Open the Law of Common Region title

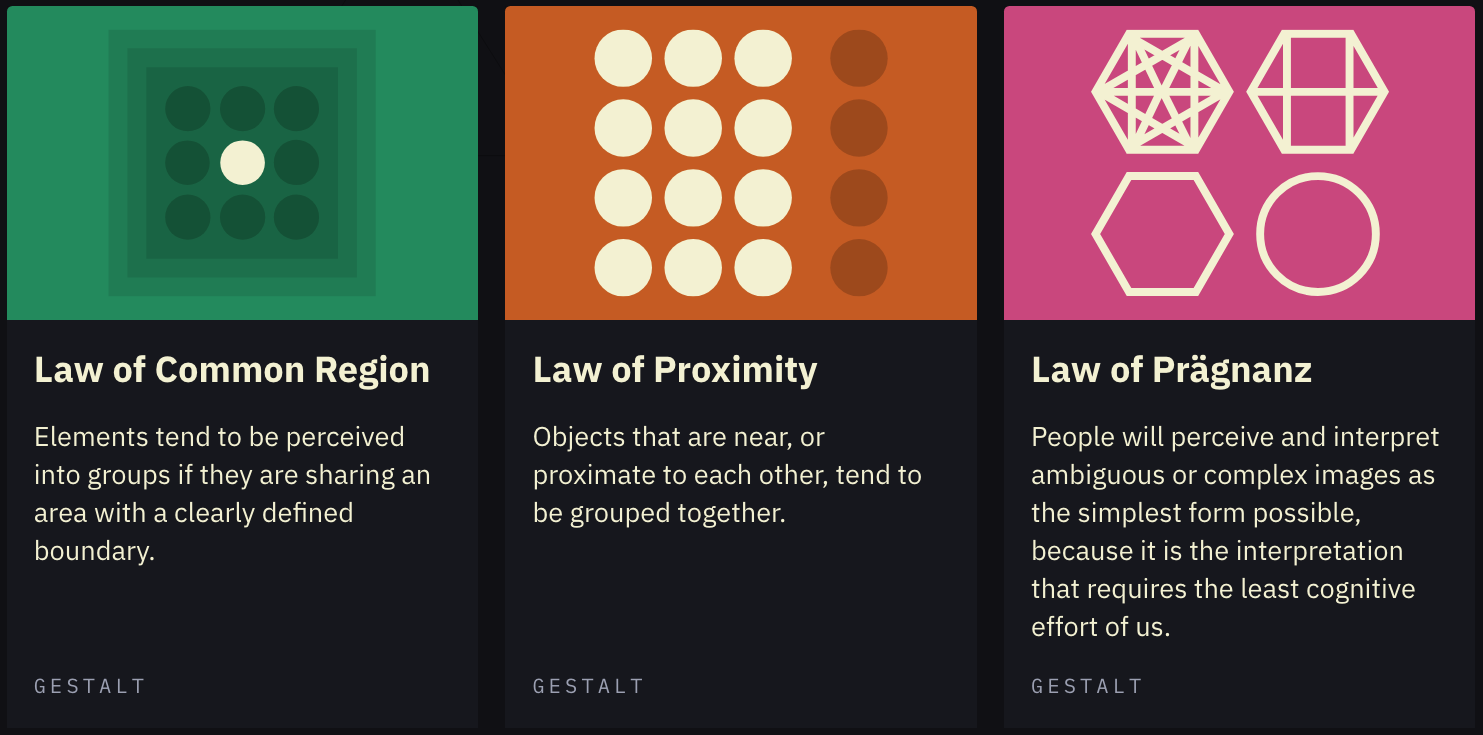coord(232,370)
